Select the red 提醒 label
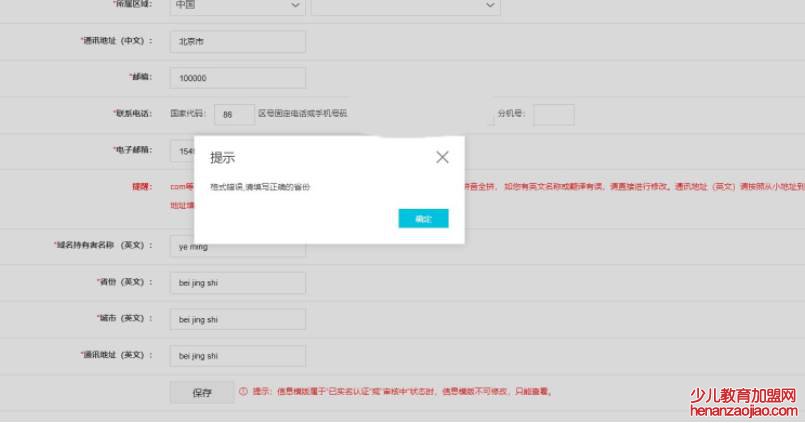Image resolution: width=805 pixels, height=423 pixels. [x=142, y=186]
